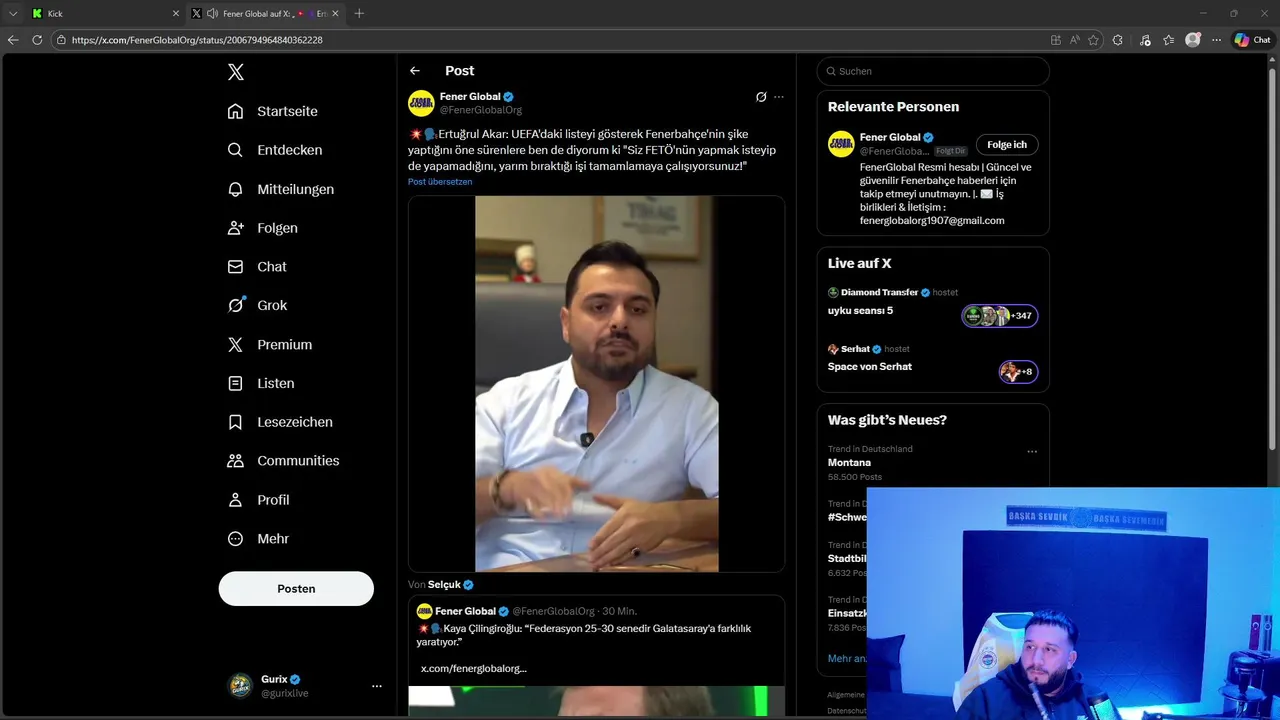Reload the page

(x=37, y=40)
